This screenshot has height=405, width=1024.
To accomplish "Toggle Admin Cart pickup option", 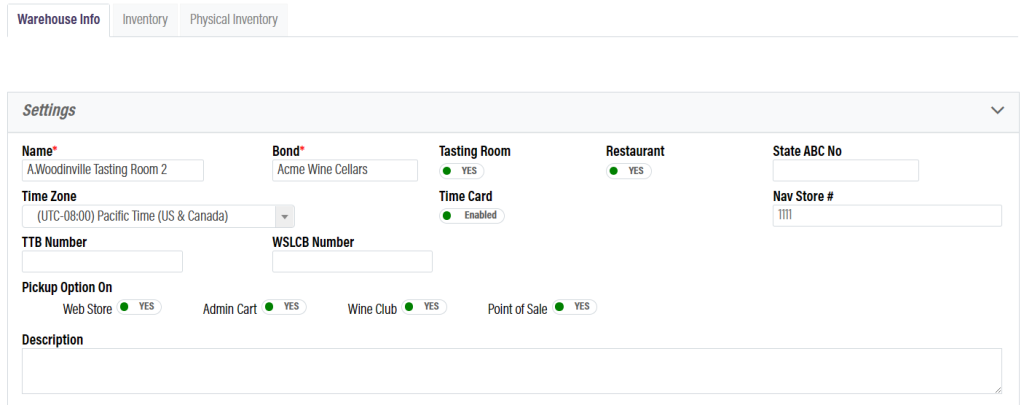I will point(284,307).
